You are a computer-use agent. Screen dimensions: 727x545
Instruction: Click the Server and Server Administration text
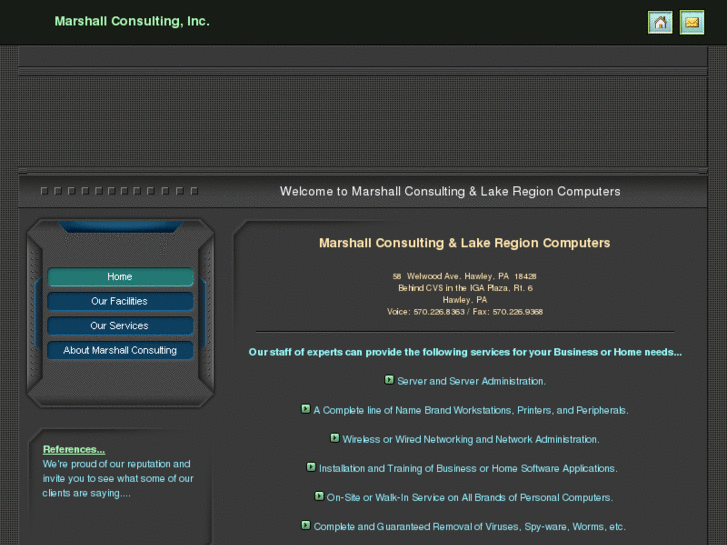tap(471, 381)
